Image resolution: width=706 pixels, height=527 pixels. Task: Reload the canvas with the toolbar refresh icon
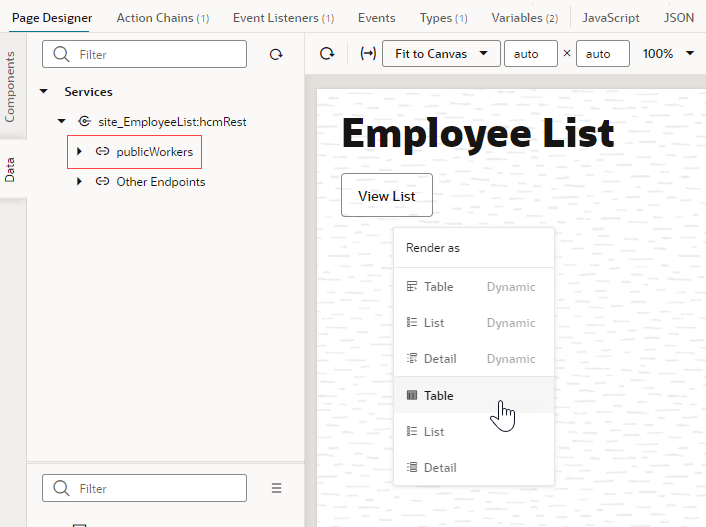point(327,54)
